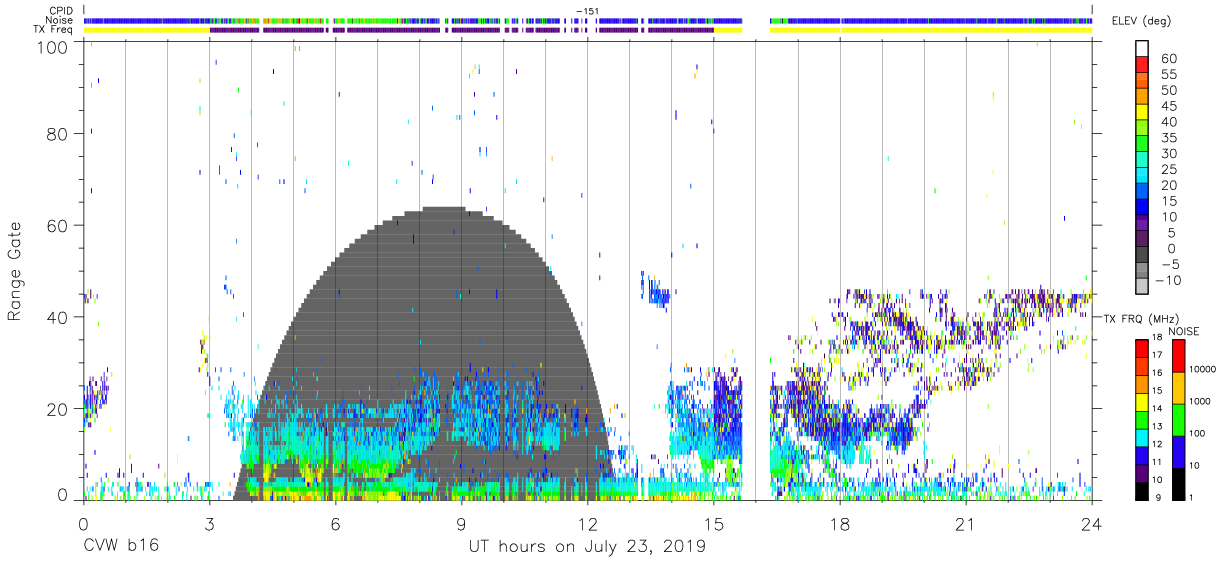Click the CPID row label
Screen dimensions: 1228x567
tap(61, 10)
